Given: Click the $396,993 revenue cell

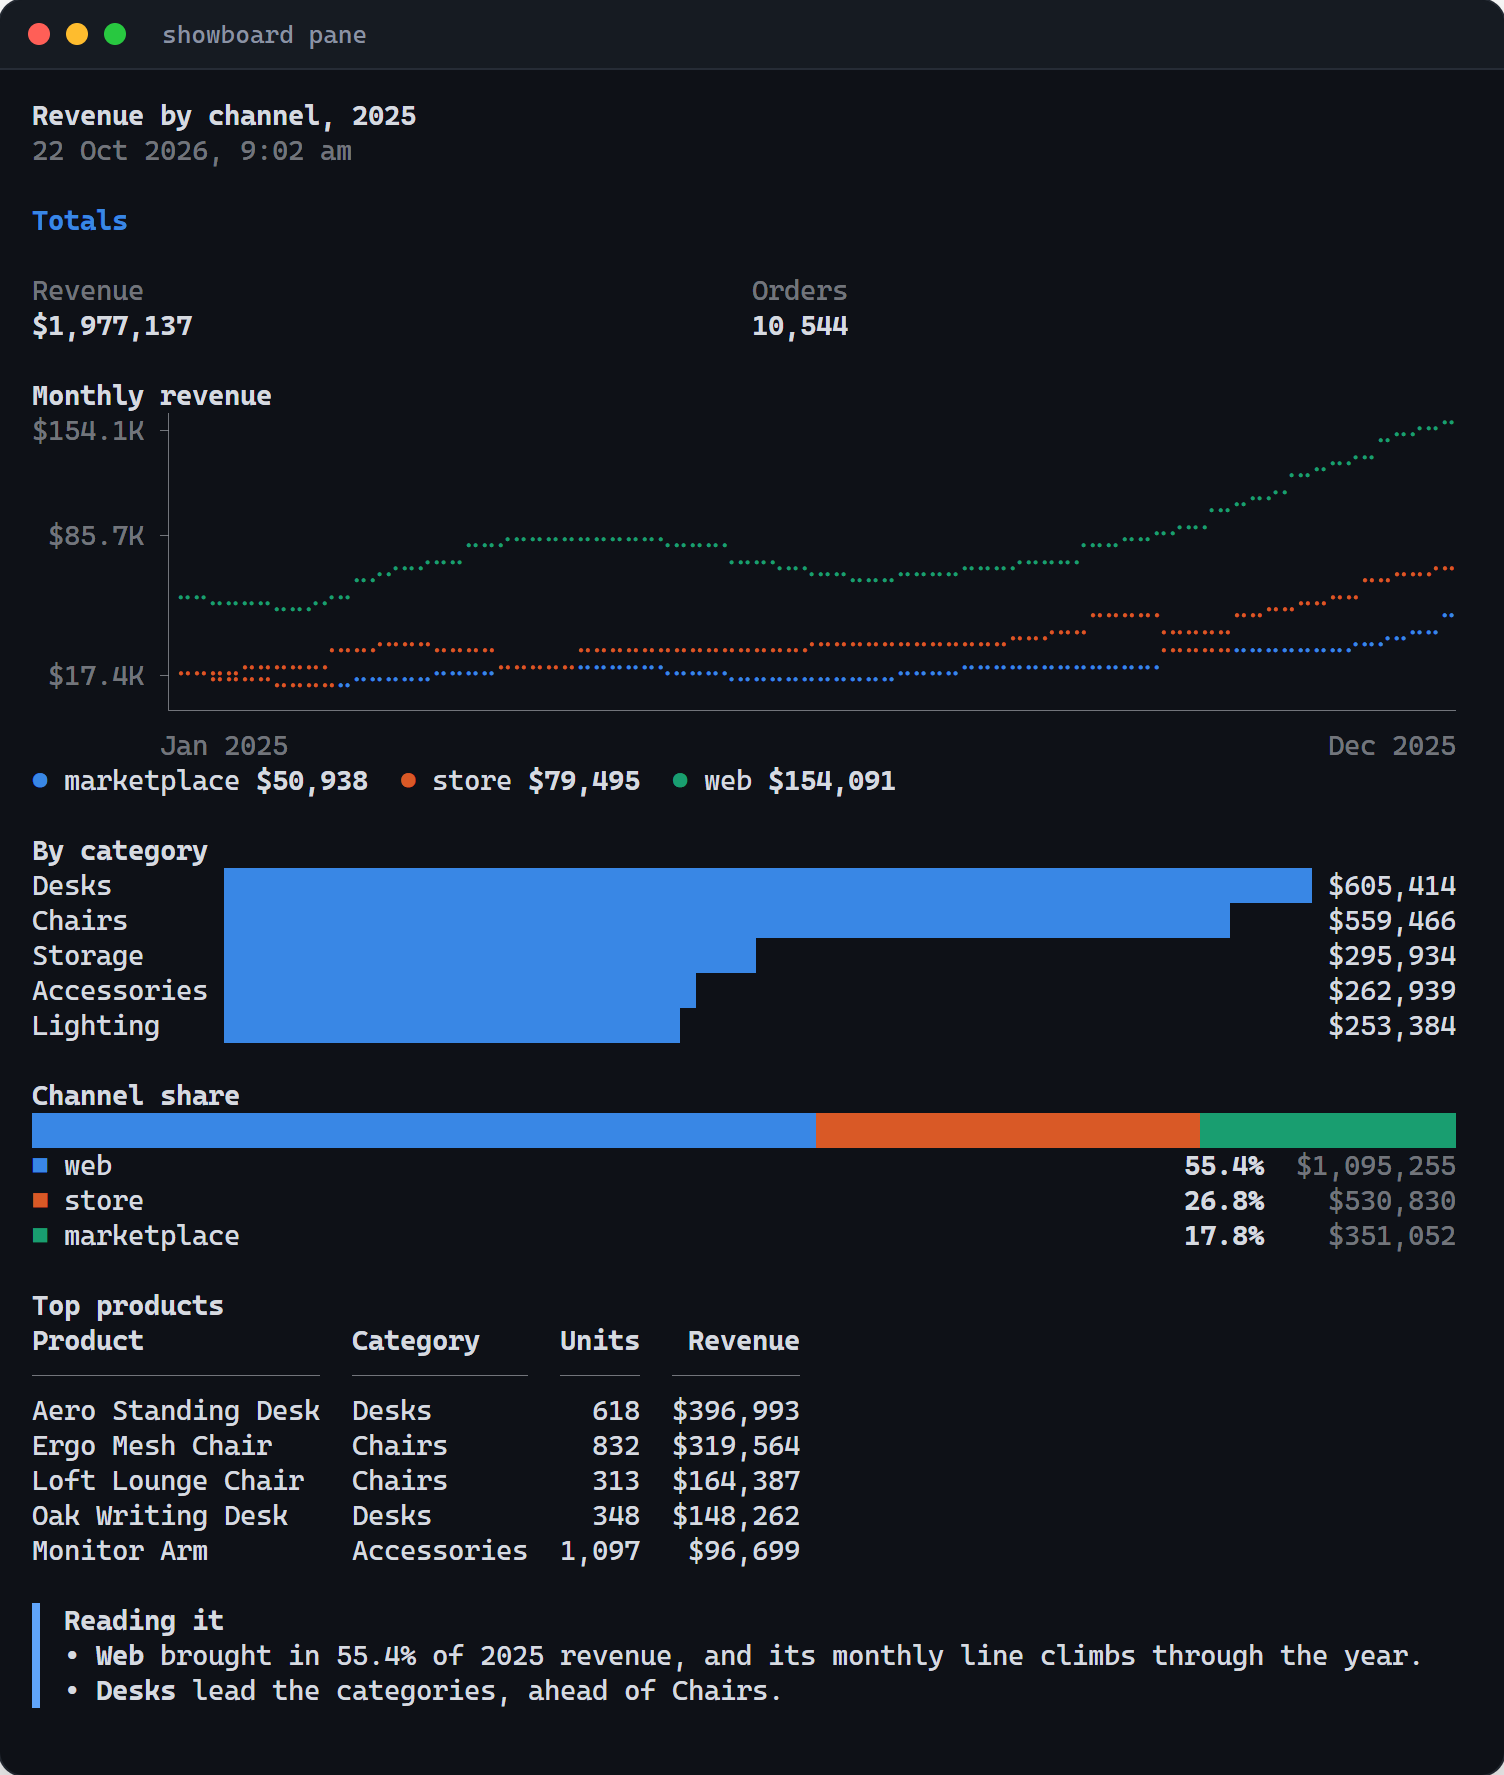Looking at the screenshot, I should [x=736, y=1411].
